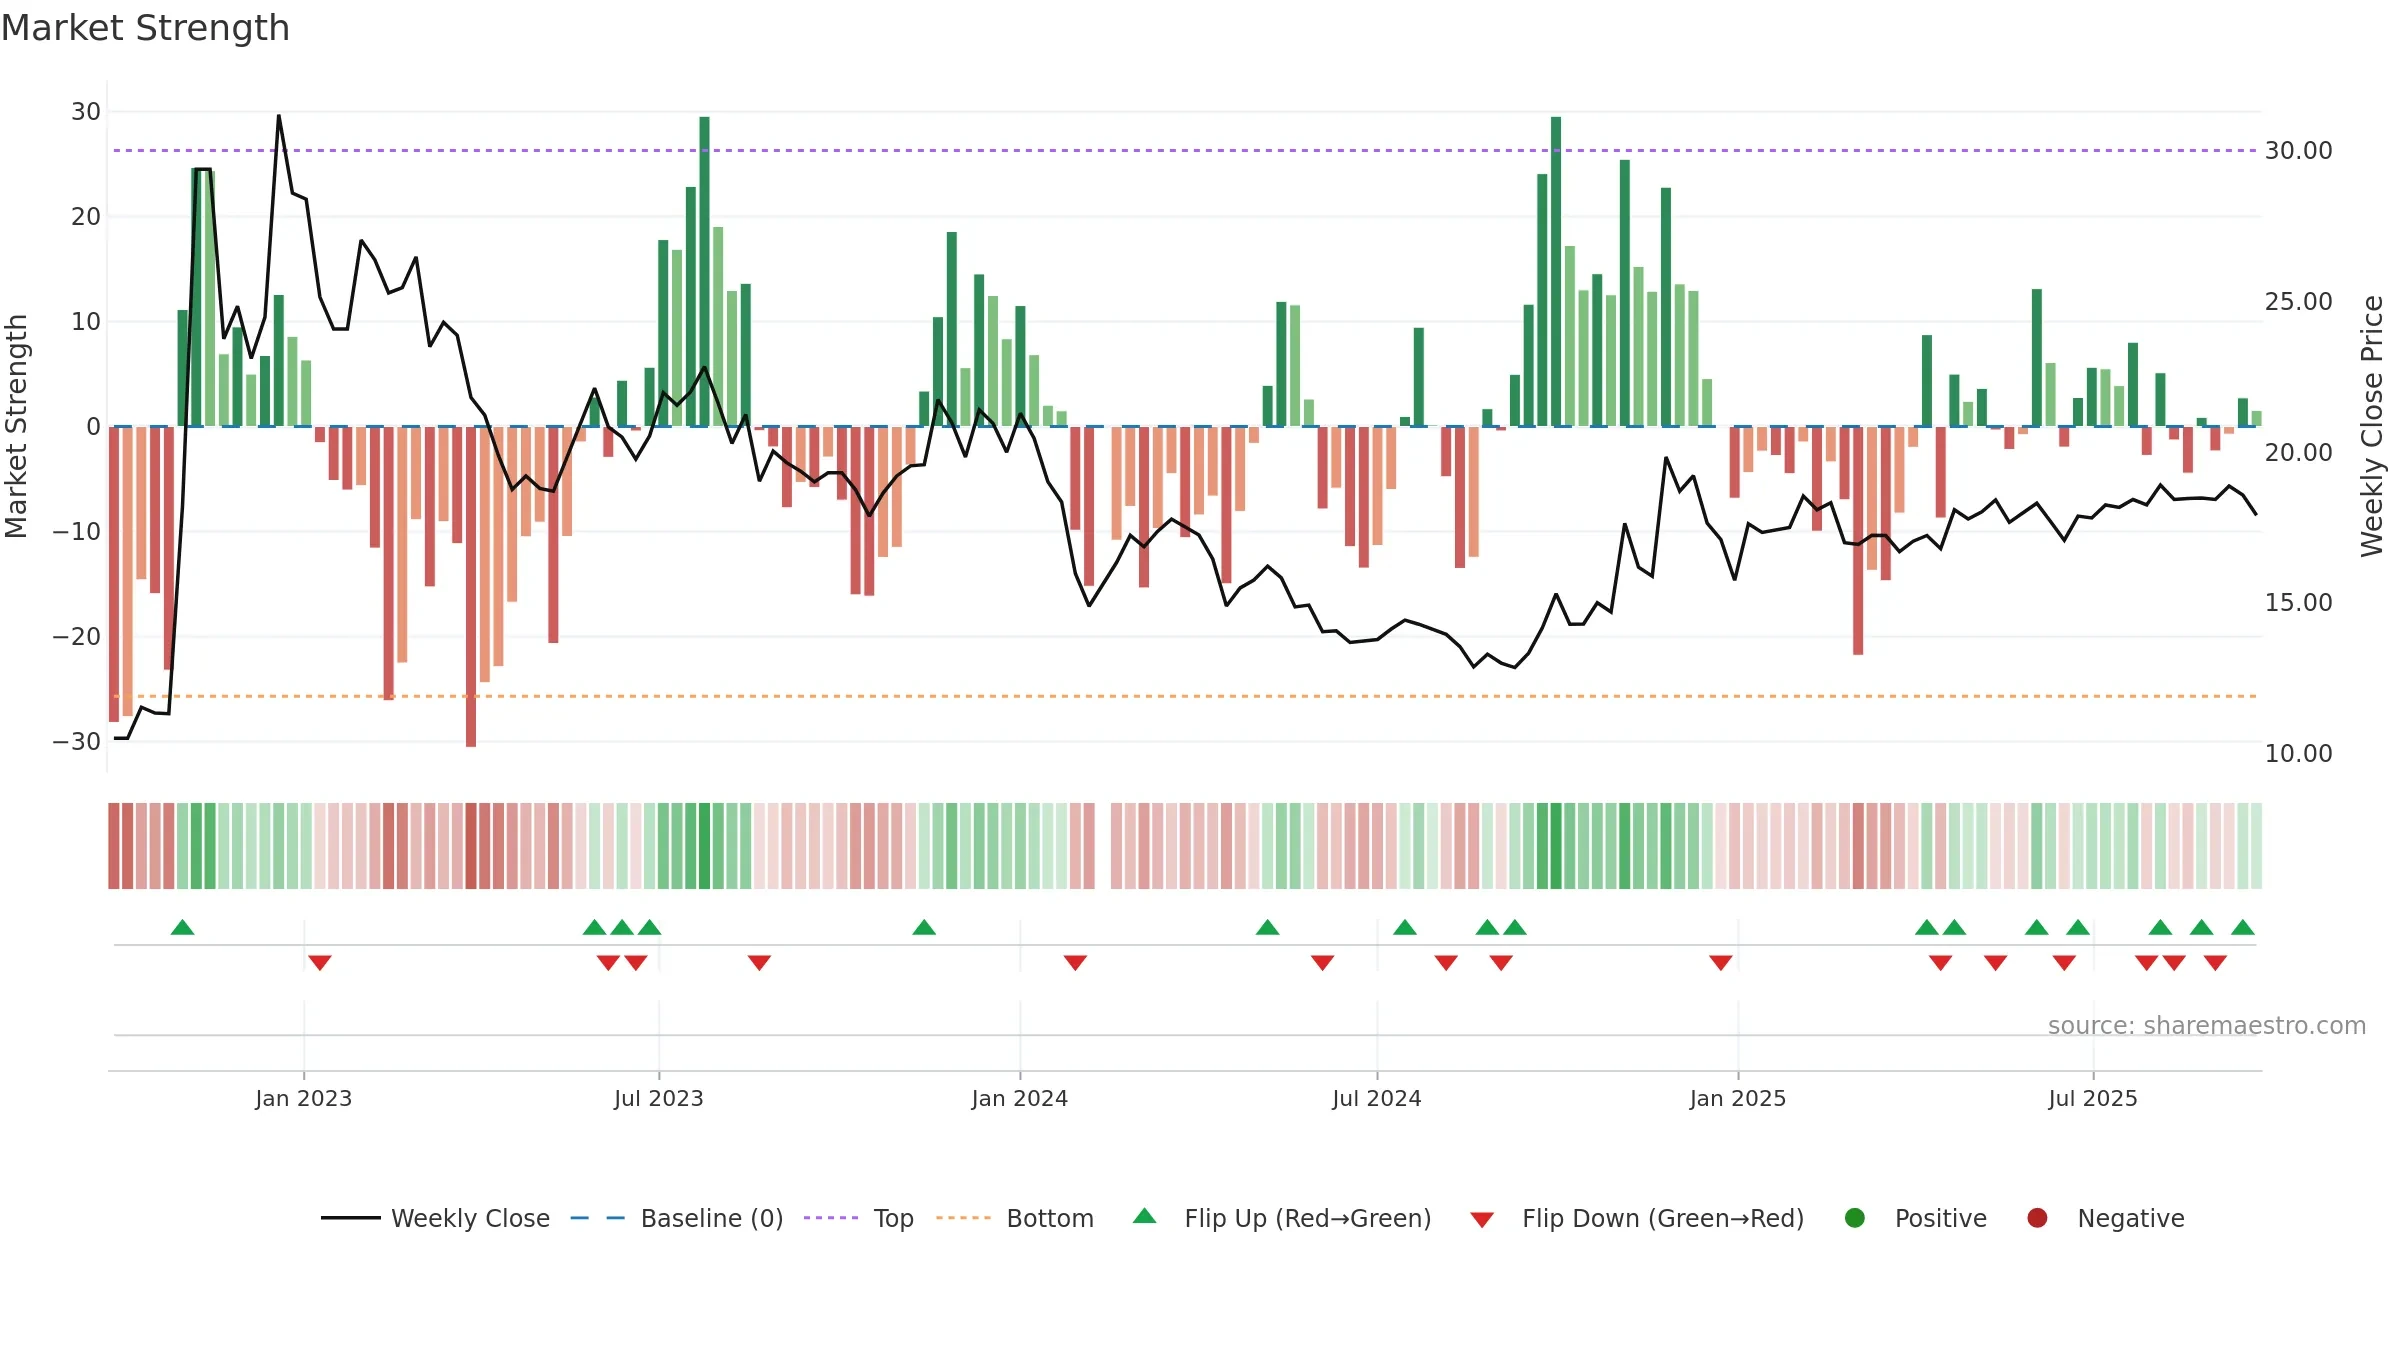The image size is (2400, 1350).
Task: Click the red Flip Down triangle in the legend
Action: [1482, 1220]
